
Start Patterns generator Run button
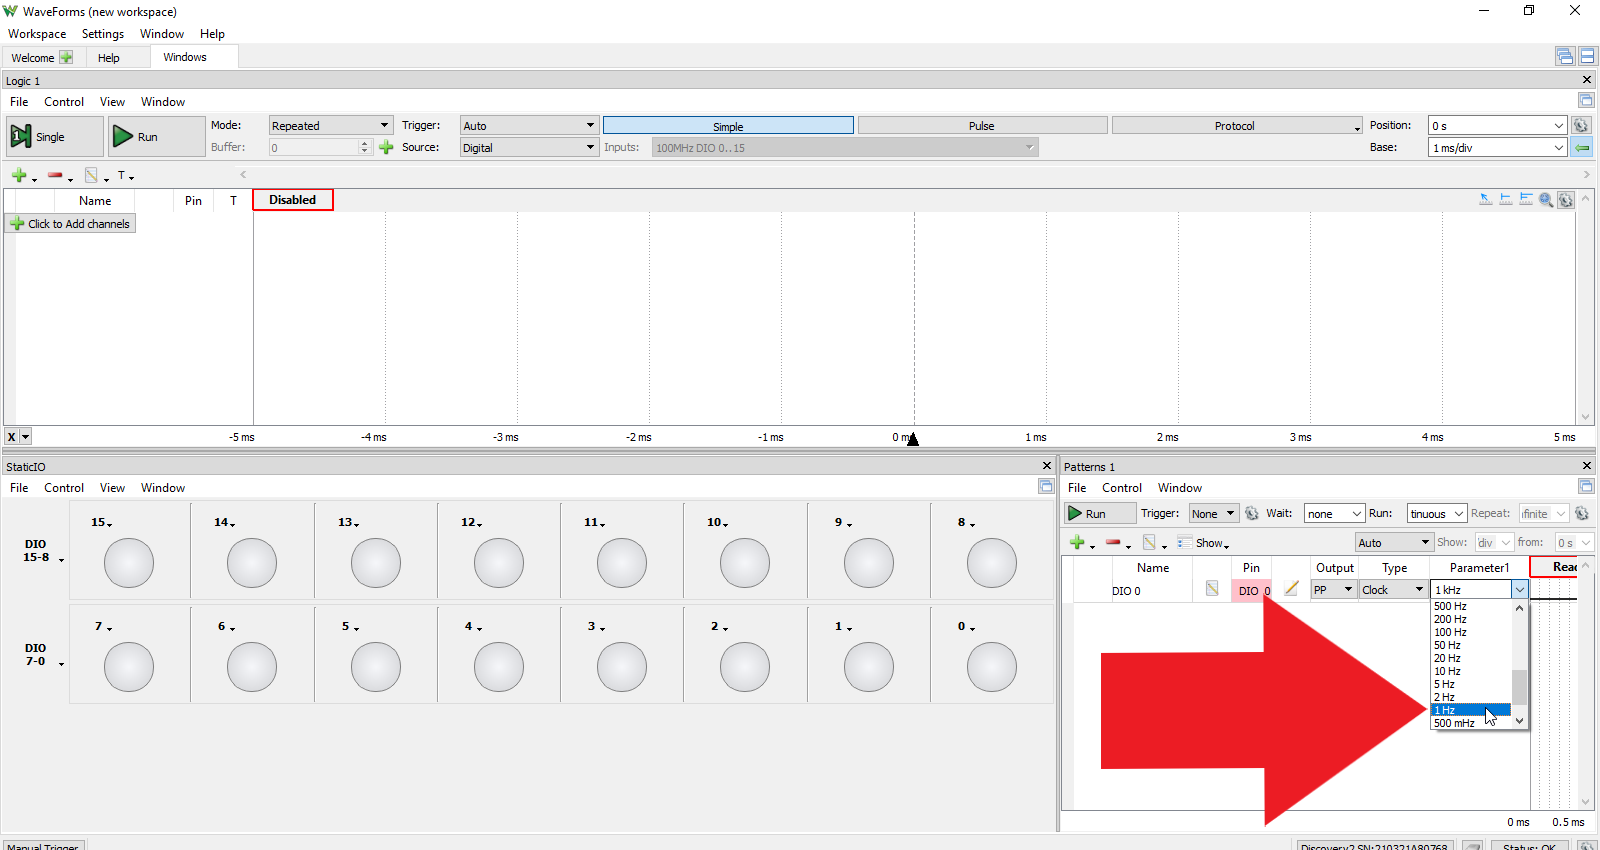pos(1100,514)
